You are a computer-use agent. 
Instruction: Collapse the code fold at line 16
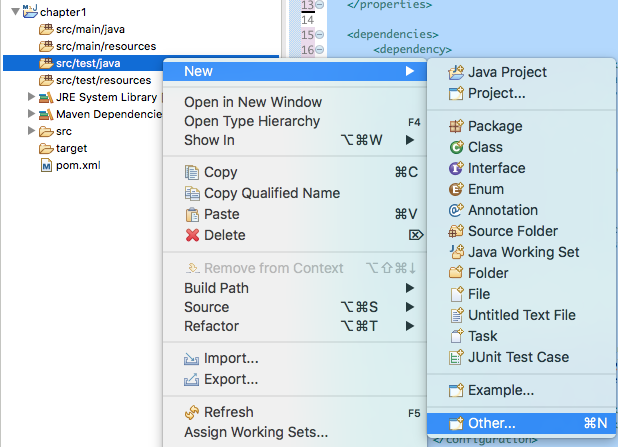320,50
